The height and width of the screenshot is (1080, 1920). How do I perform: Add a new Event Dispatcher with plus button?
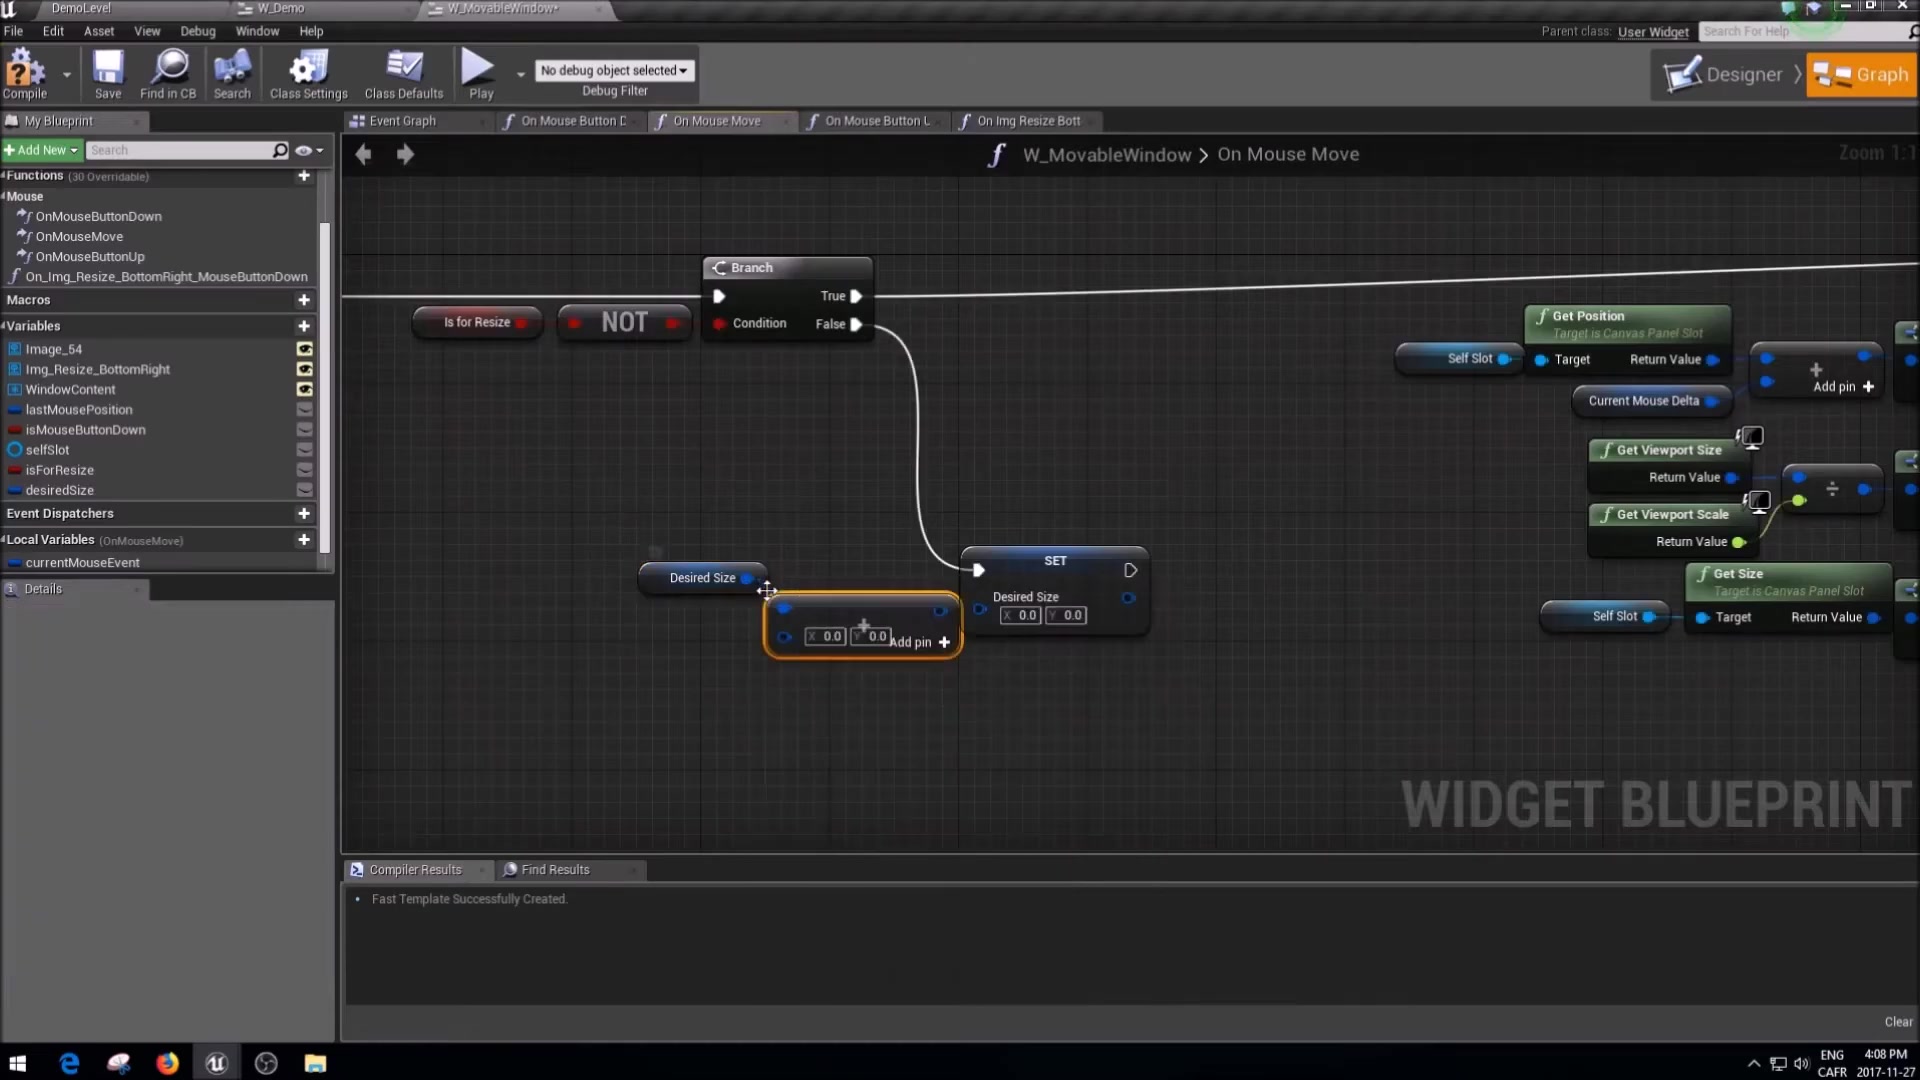click(x=304, y=514)
